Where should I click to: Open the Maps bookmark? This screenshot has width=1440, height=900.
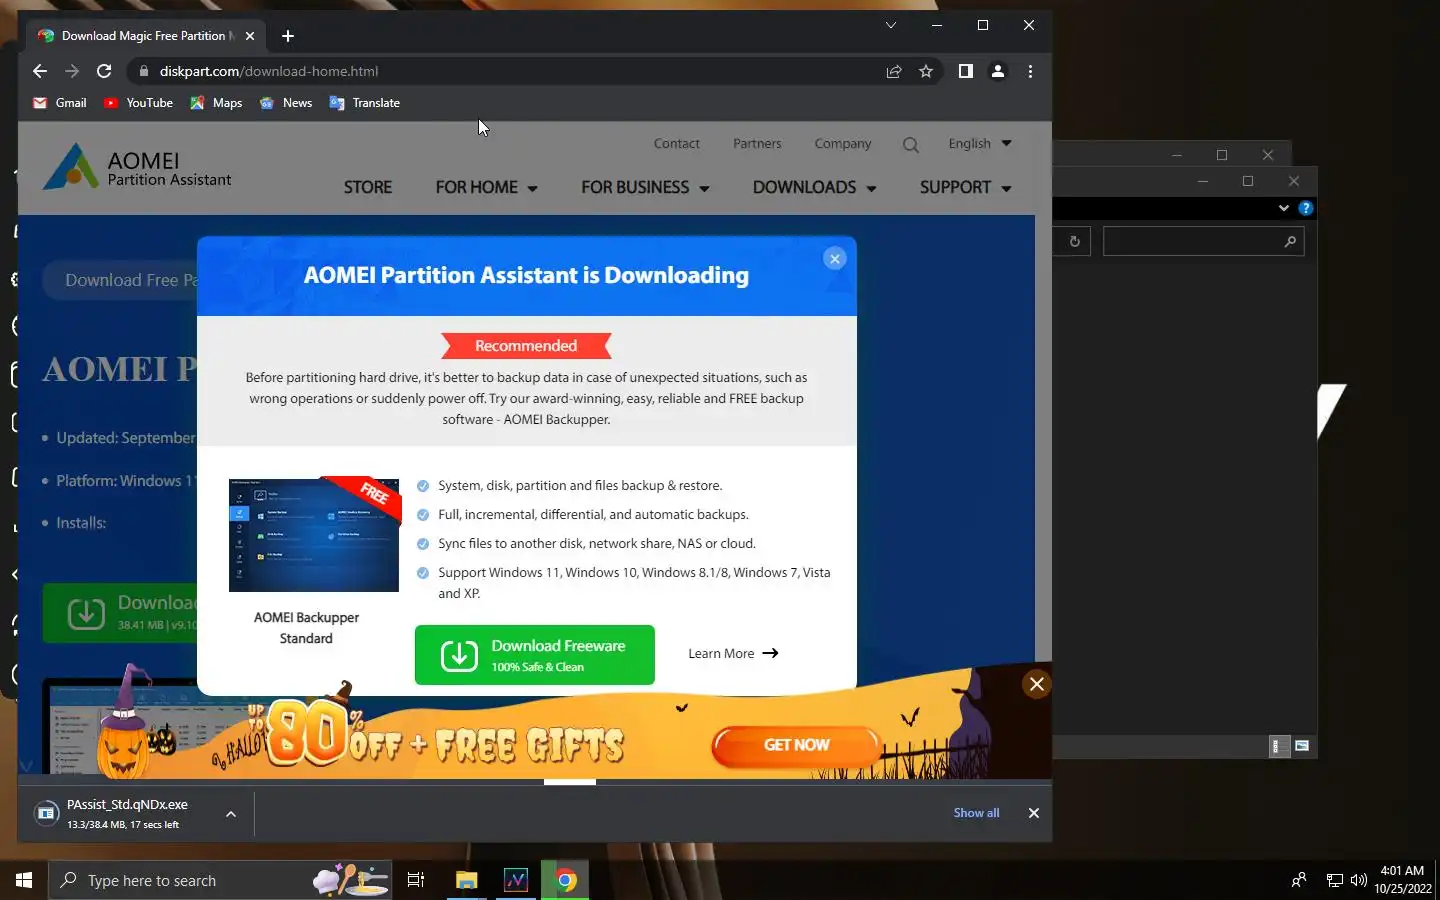tap(216, 103)
